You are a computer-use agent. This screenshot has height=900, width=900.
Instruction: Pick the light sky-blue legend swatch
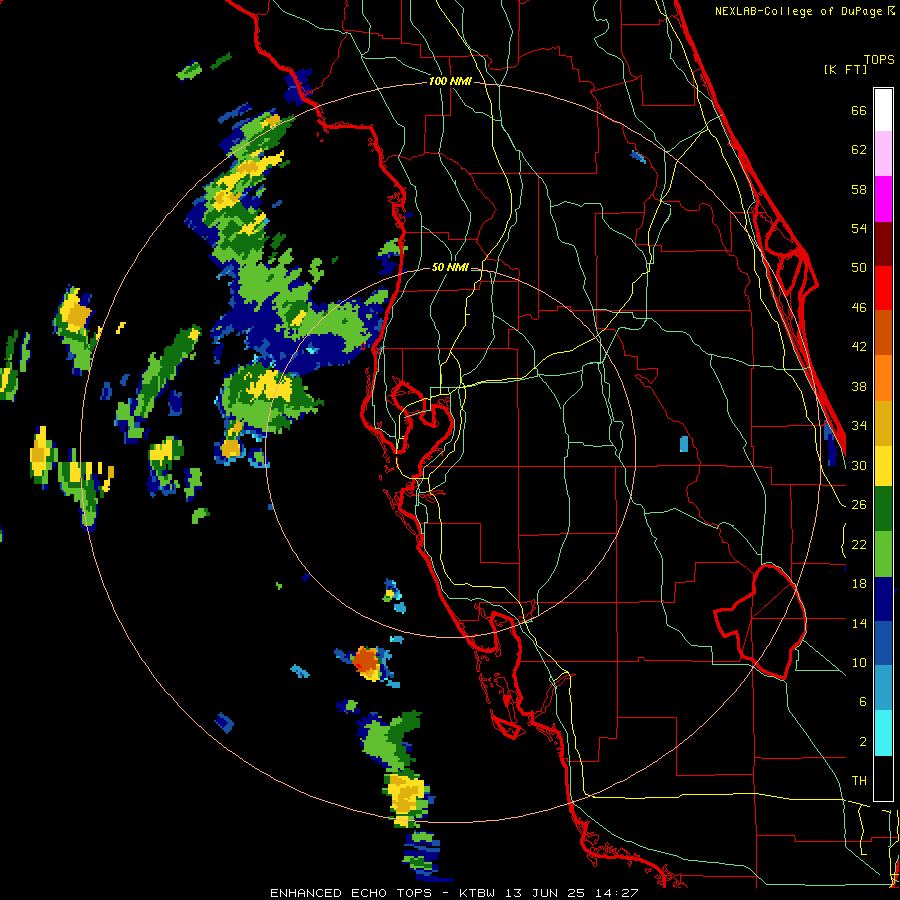click(x=883, y=688)
